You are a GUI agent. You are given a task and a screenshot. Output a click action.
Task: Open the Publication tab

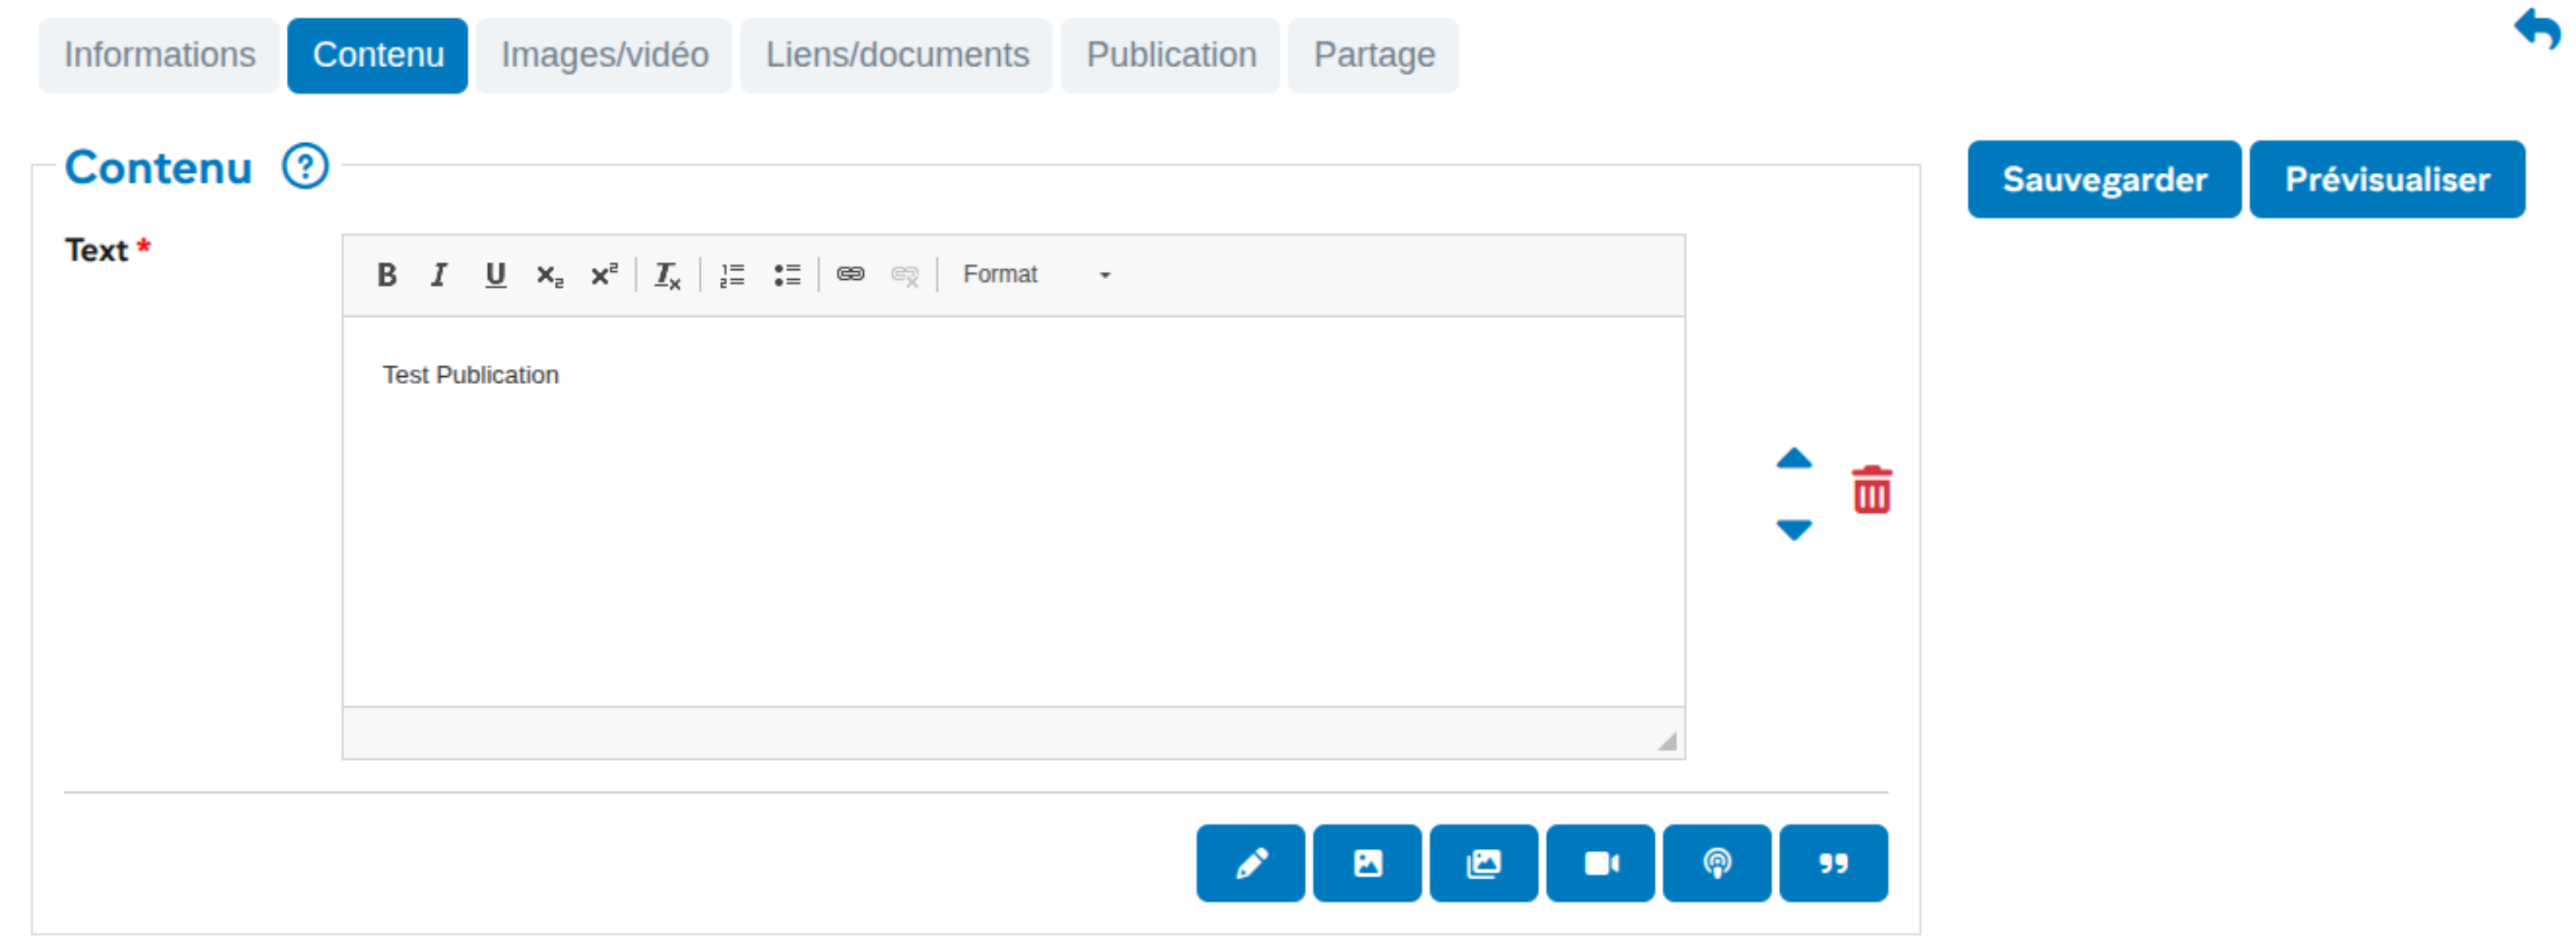1170,55
